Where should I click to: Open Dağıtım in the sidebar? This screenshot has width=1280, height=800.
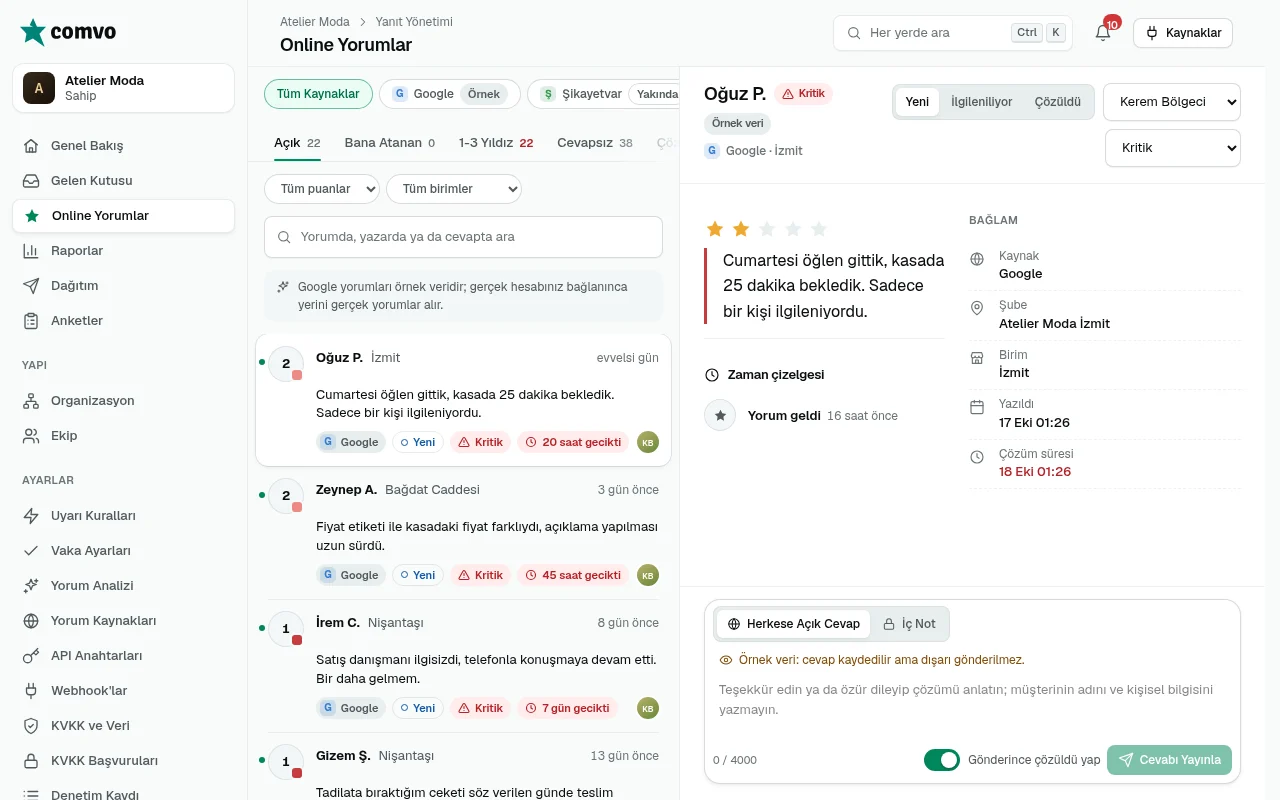(123, 286)
